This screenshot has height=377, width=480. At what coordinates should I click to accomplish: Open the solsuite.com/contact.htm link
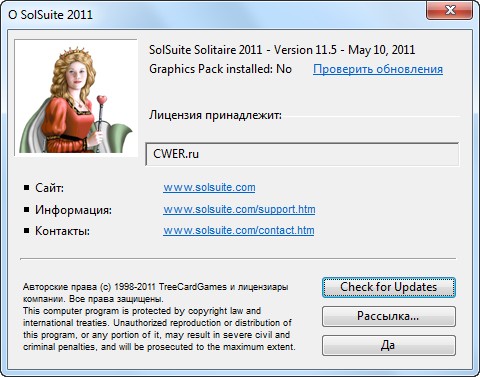pyautogui.click(x=239, y=230)
